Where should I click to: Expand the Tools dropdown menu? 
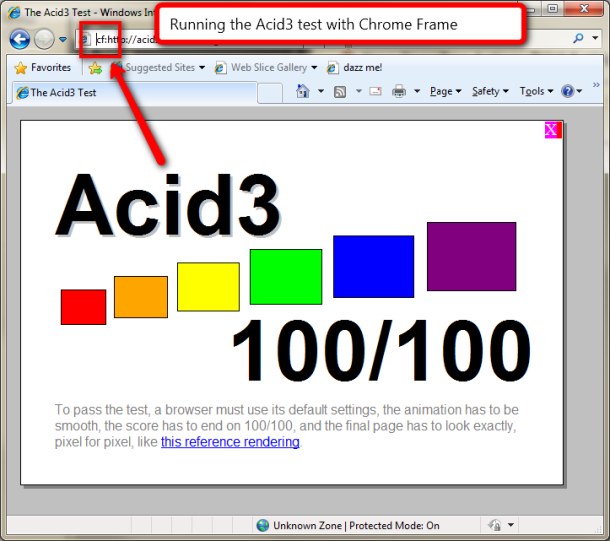point(536,92)
